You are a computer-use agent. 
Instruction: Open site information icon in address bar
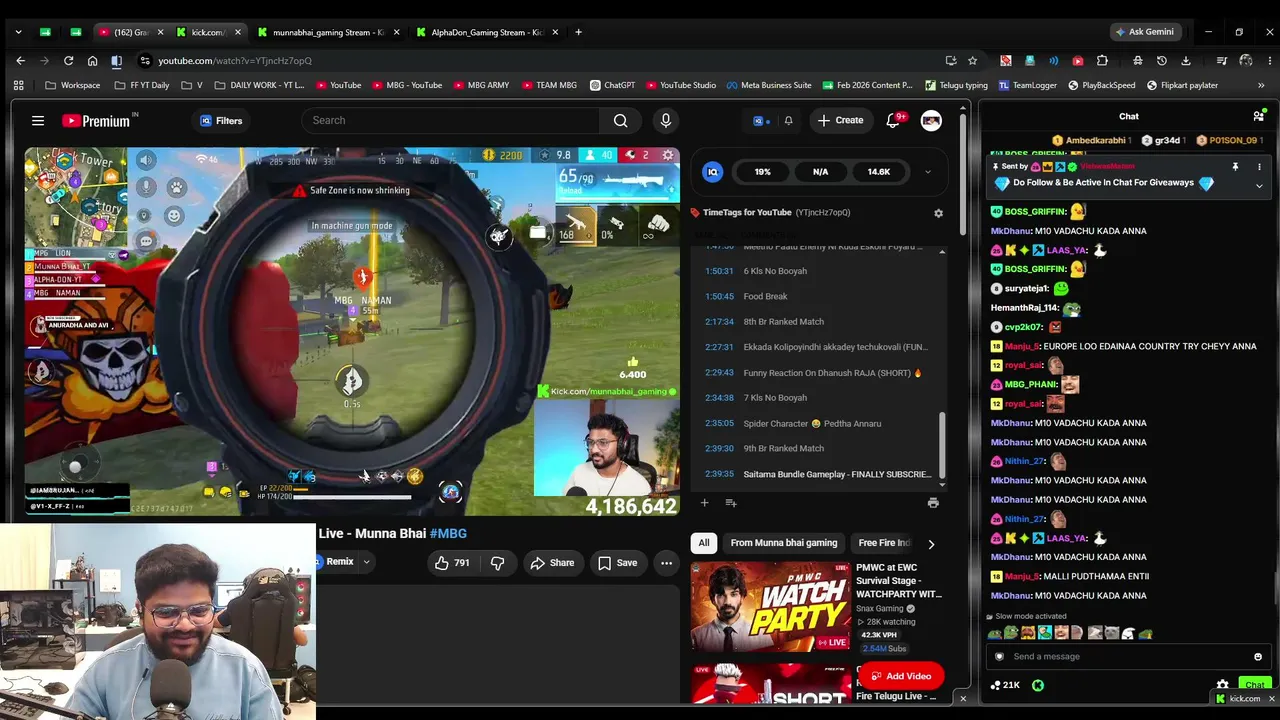[x=145, y=61]
